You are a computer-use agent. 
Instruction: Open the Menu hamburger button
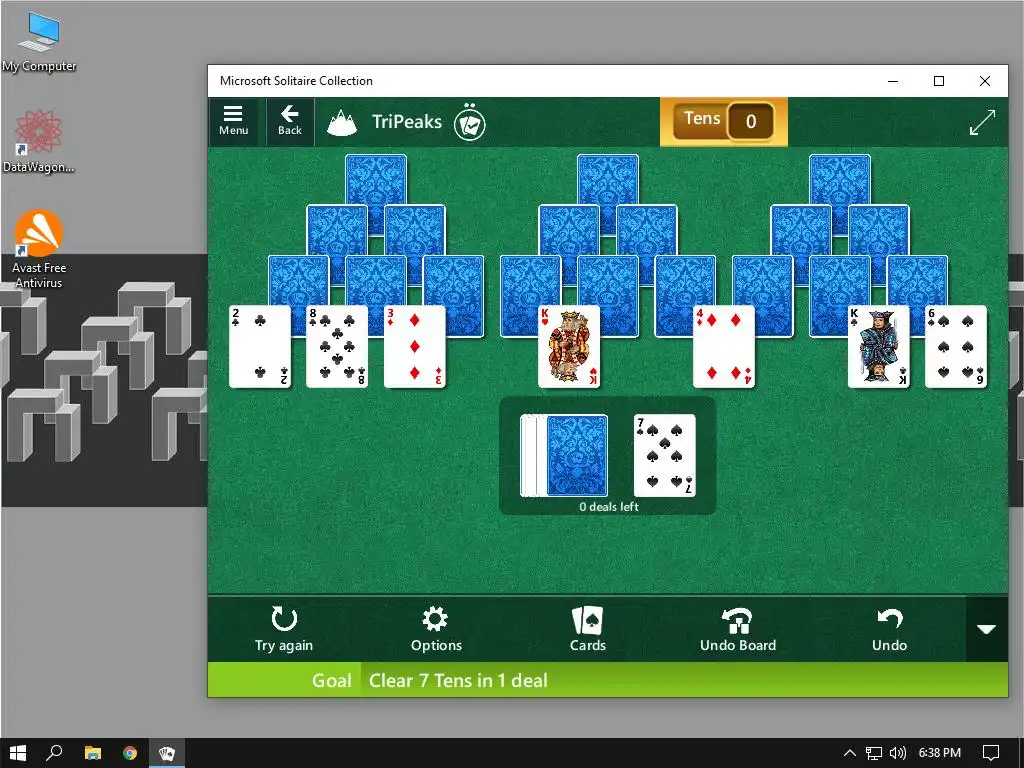click(x=233, y=121)
